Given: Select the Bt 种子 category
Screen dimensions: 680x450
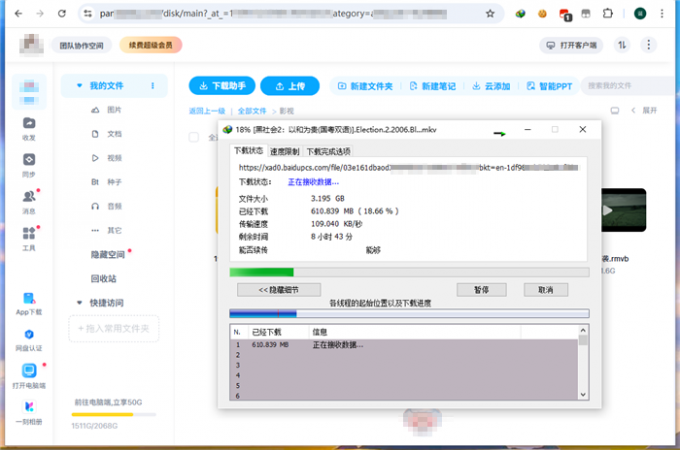Looking at the screenshot, I should coord(106,182).
